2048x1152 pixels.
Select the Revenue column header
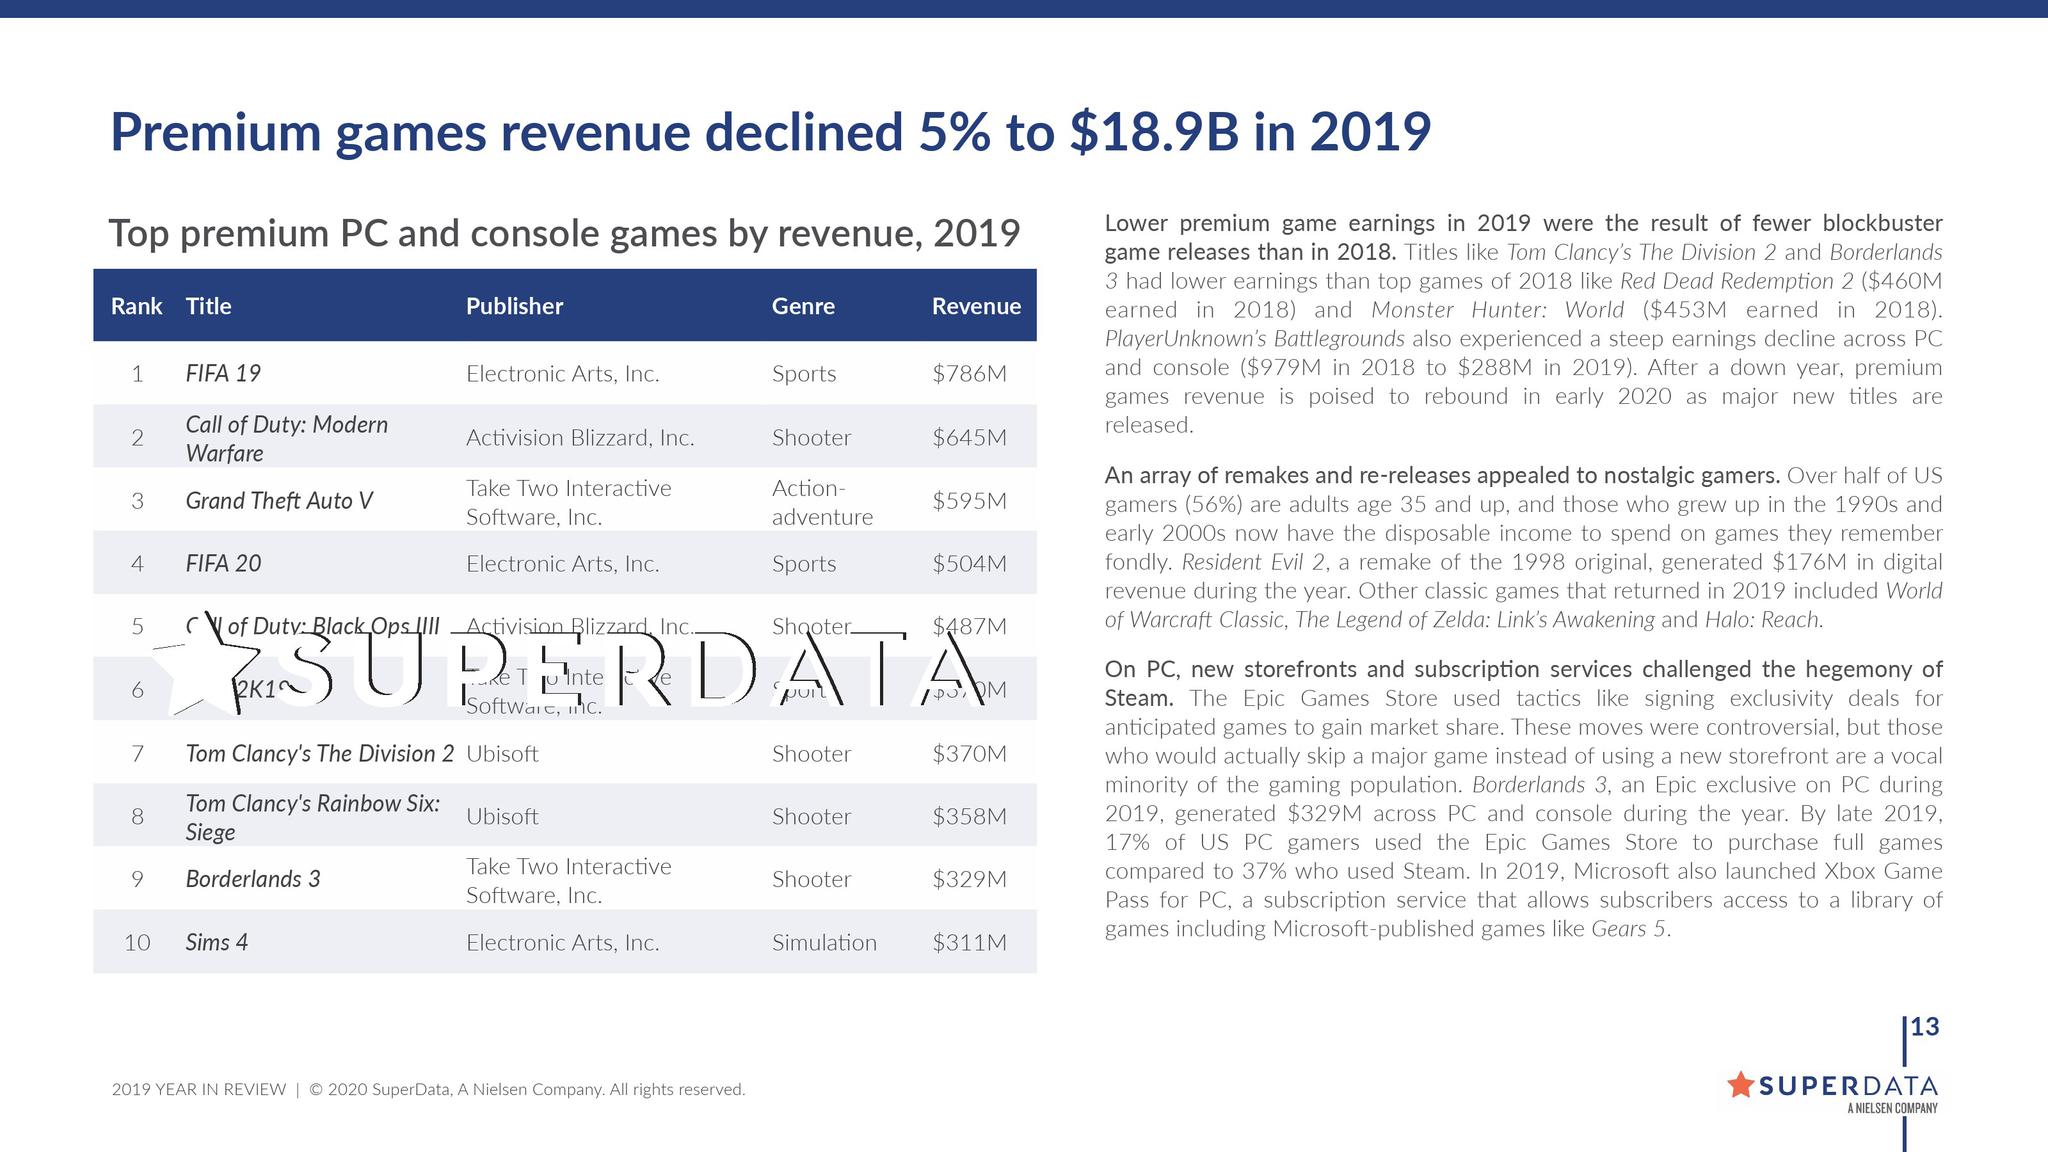[x=975, y=307]
